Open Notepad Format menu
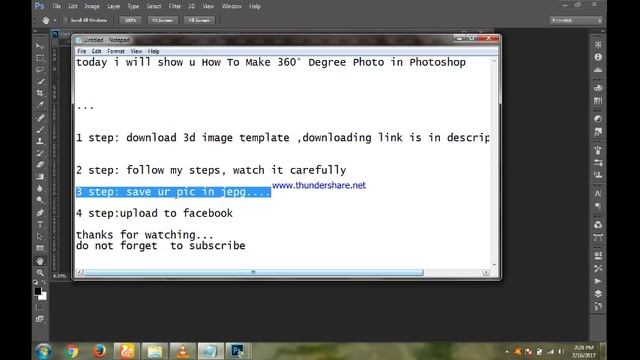640x360 pixels. pos(116,51)
